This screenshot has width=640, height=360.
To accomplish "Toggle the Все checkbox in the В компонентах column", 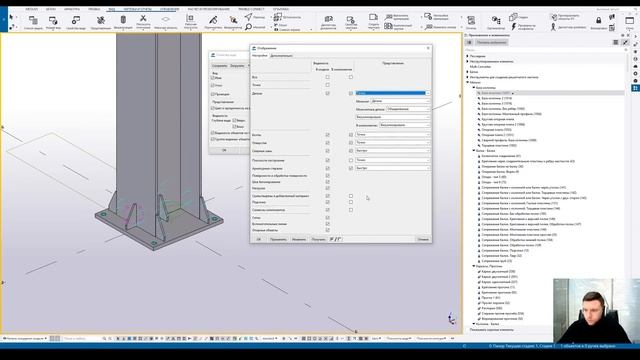I will pos(351,77).
